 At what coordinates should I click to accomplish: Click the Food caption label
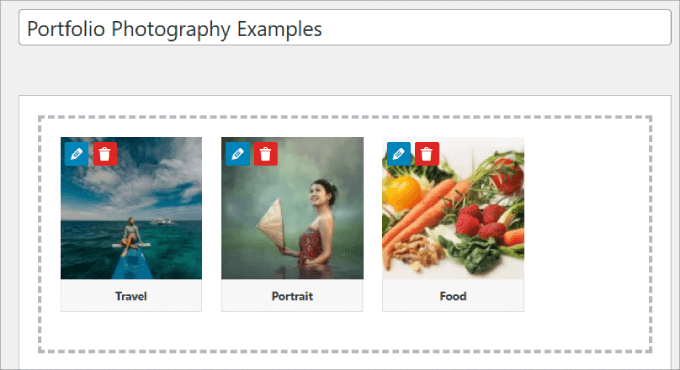tap(453, 296)
